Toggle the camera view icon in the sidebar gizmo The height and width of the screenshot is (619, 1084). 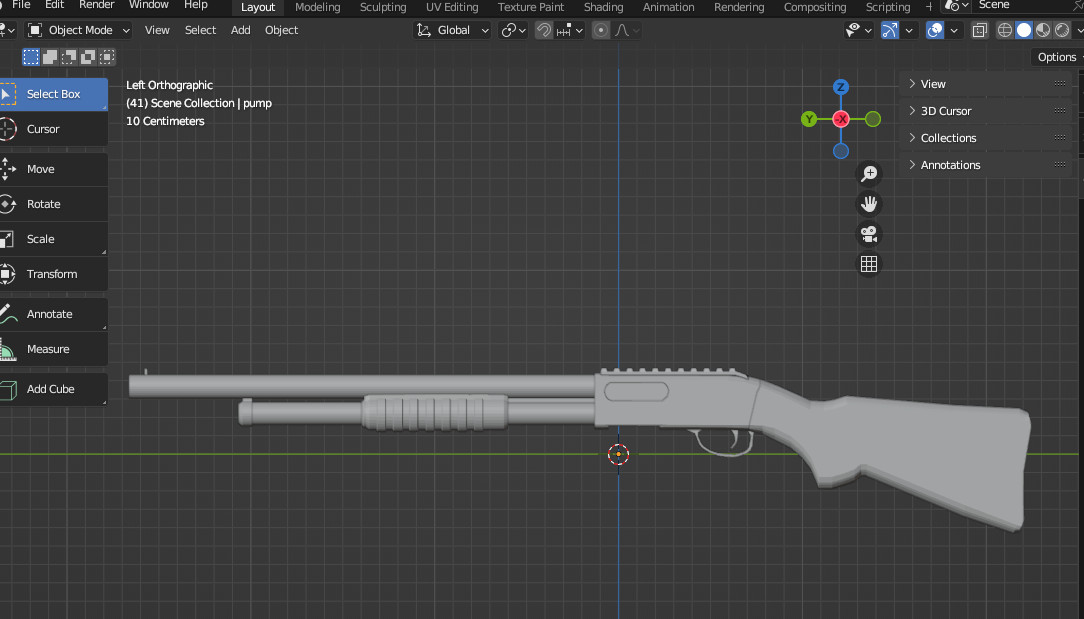pyautogui.click(x=869, y=234)
